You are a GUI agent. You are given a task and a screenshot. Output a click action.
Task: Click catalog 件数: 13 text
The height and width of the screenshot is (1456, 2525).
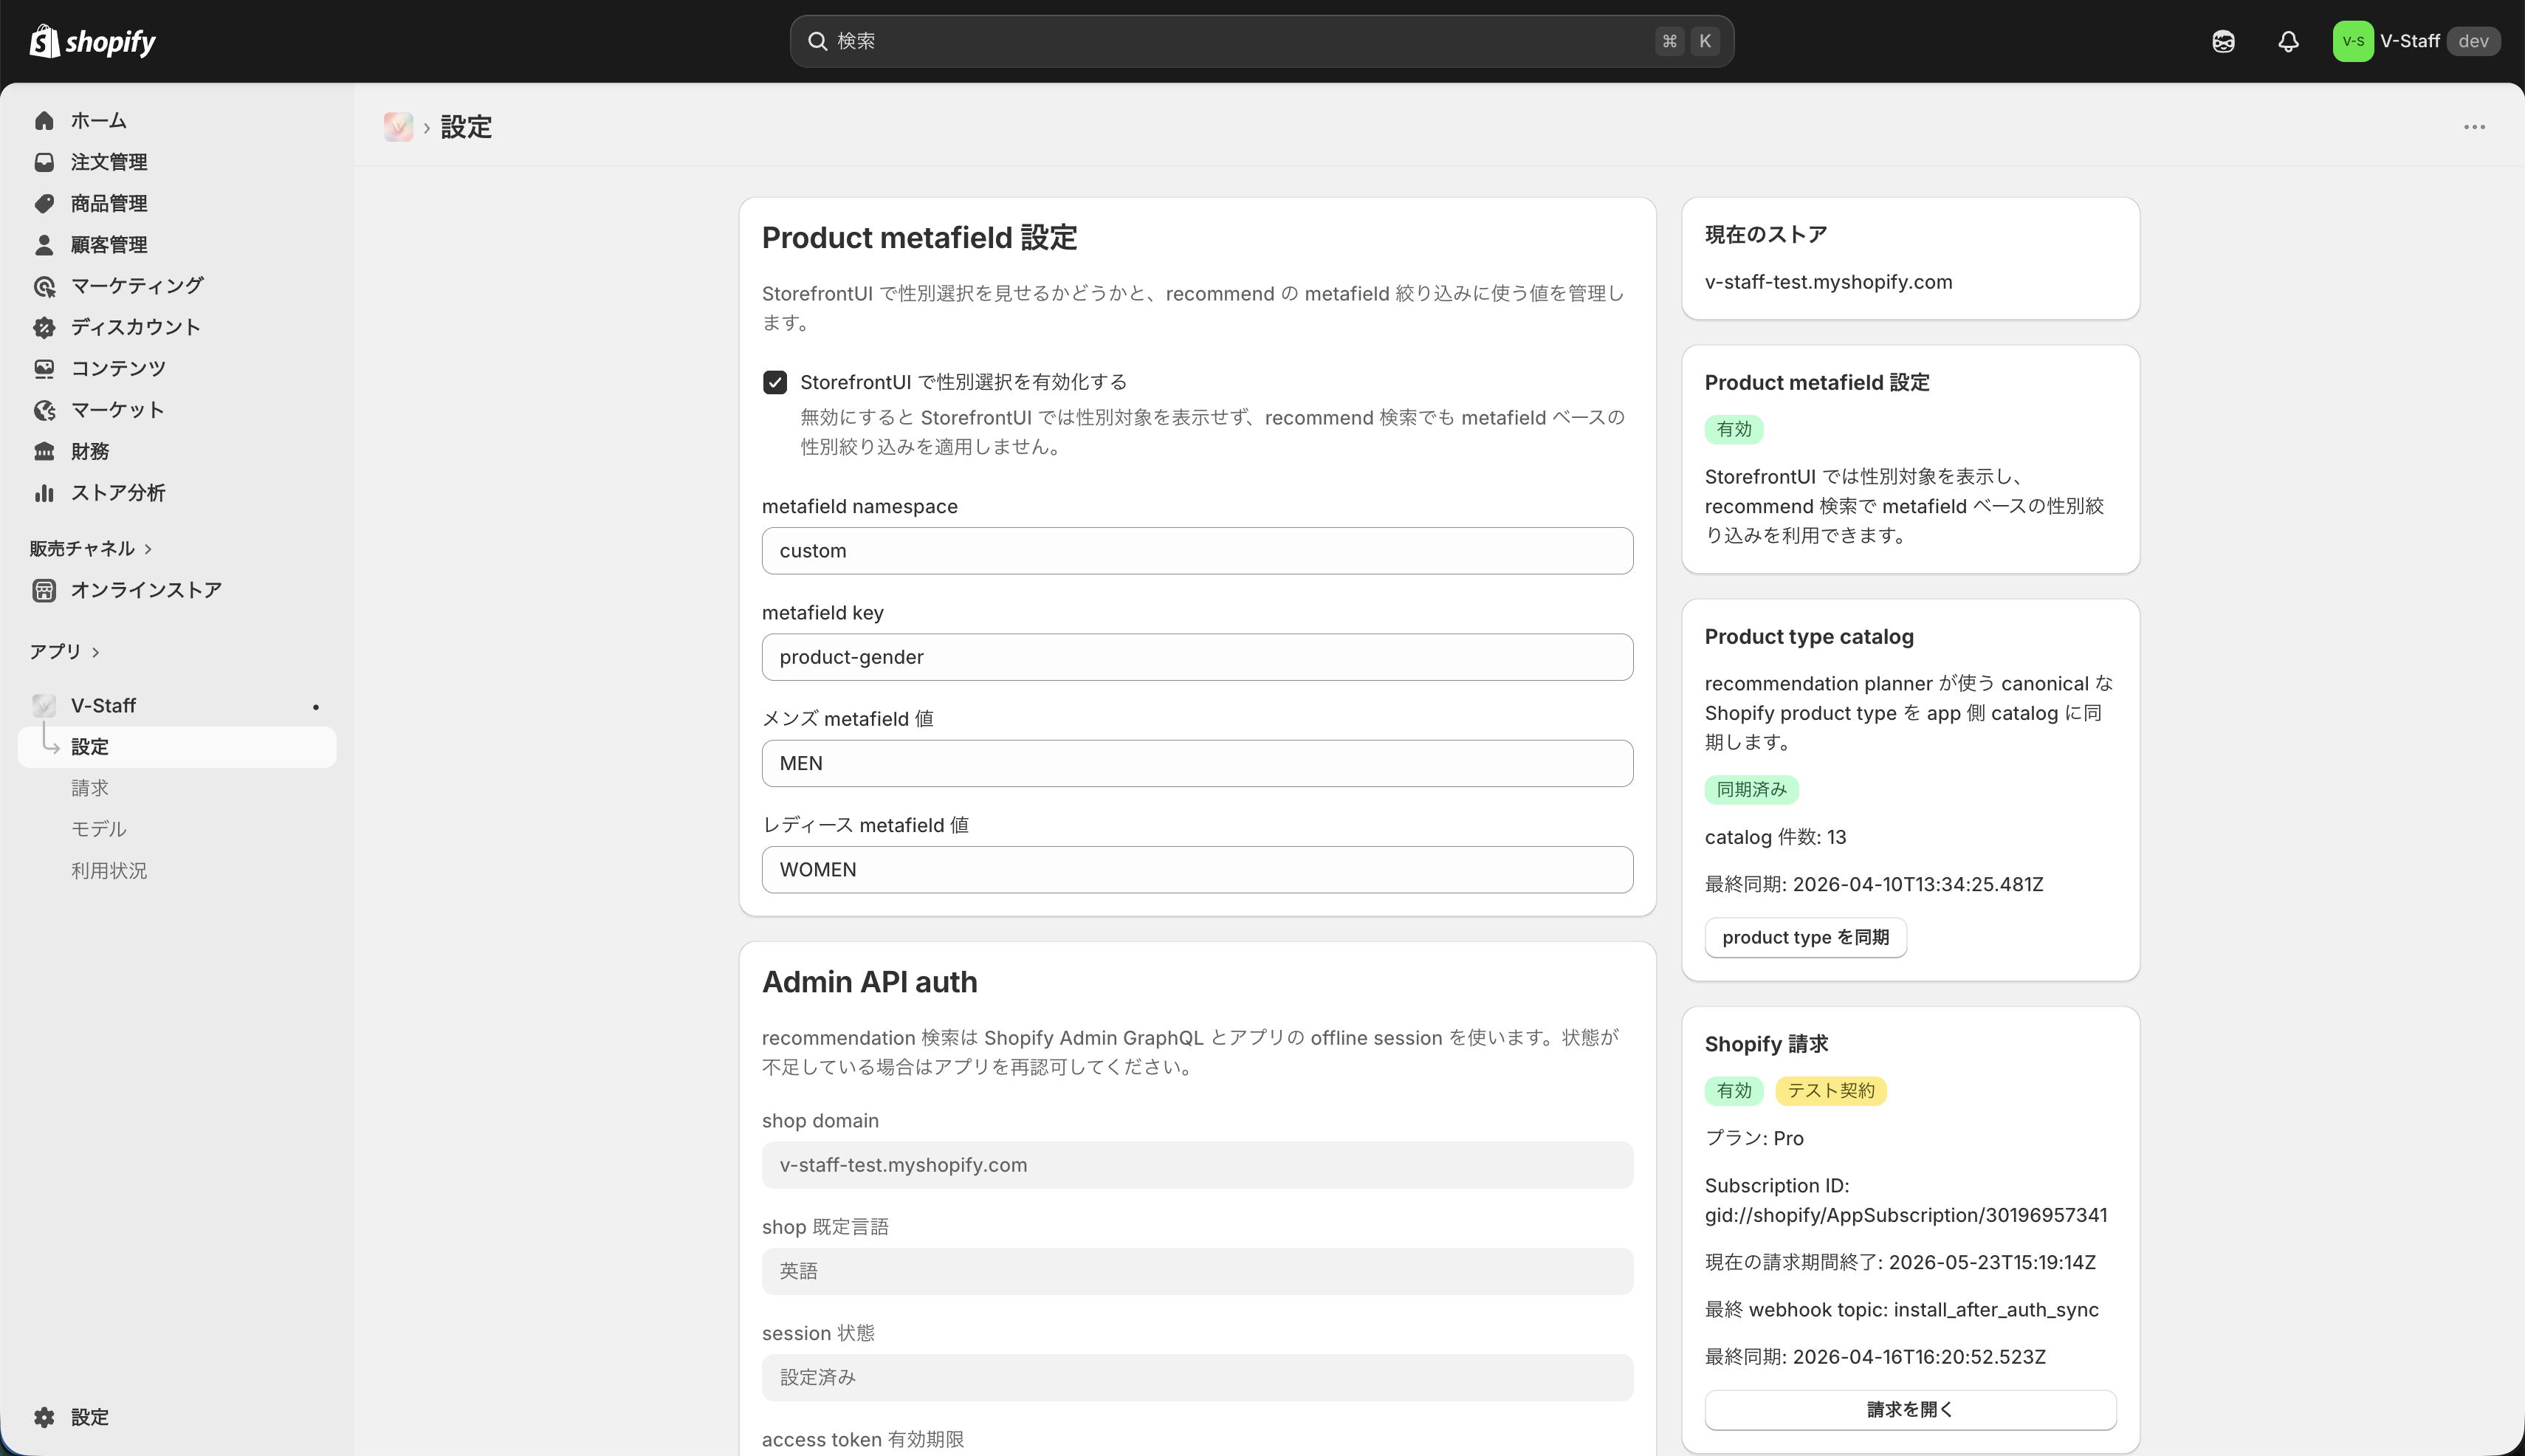[1775, 837]
